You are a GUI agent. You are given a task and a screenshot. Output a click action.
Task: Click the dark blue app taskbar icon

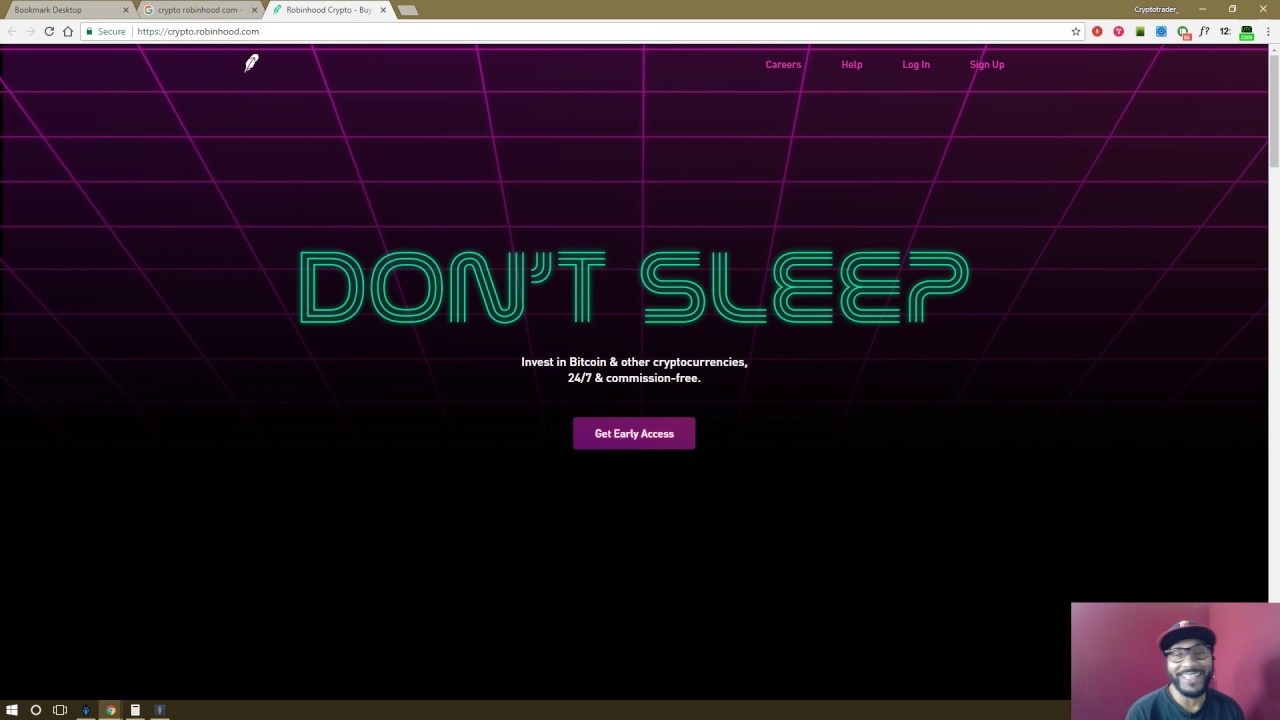coord(160,710)
